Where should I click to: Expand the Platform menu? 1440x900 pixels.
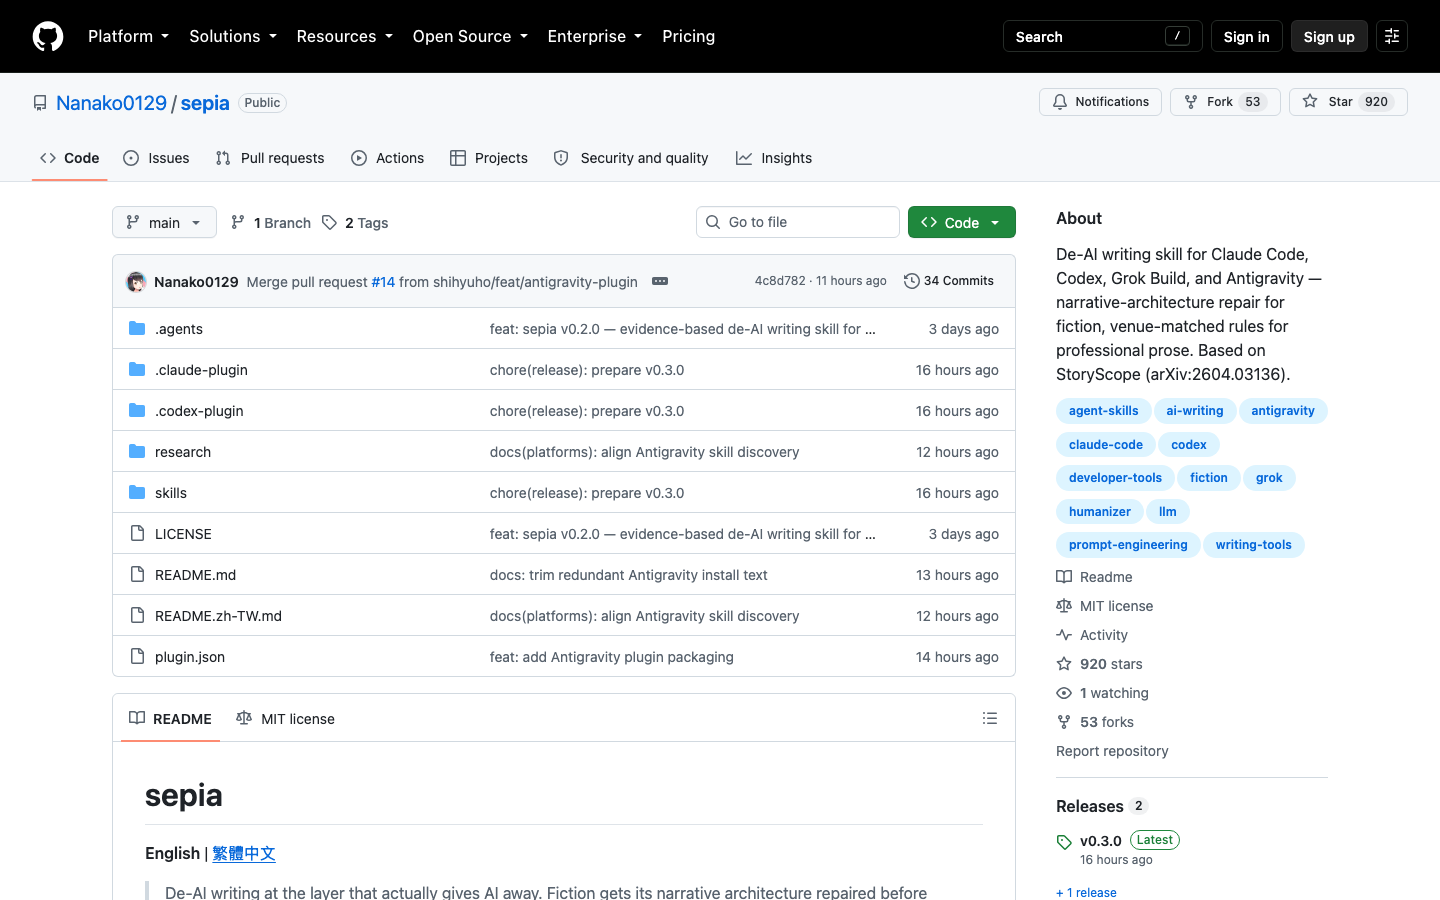pyautogui.click(x=128, y=36)
